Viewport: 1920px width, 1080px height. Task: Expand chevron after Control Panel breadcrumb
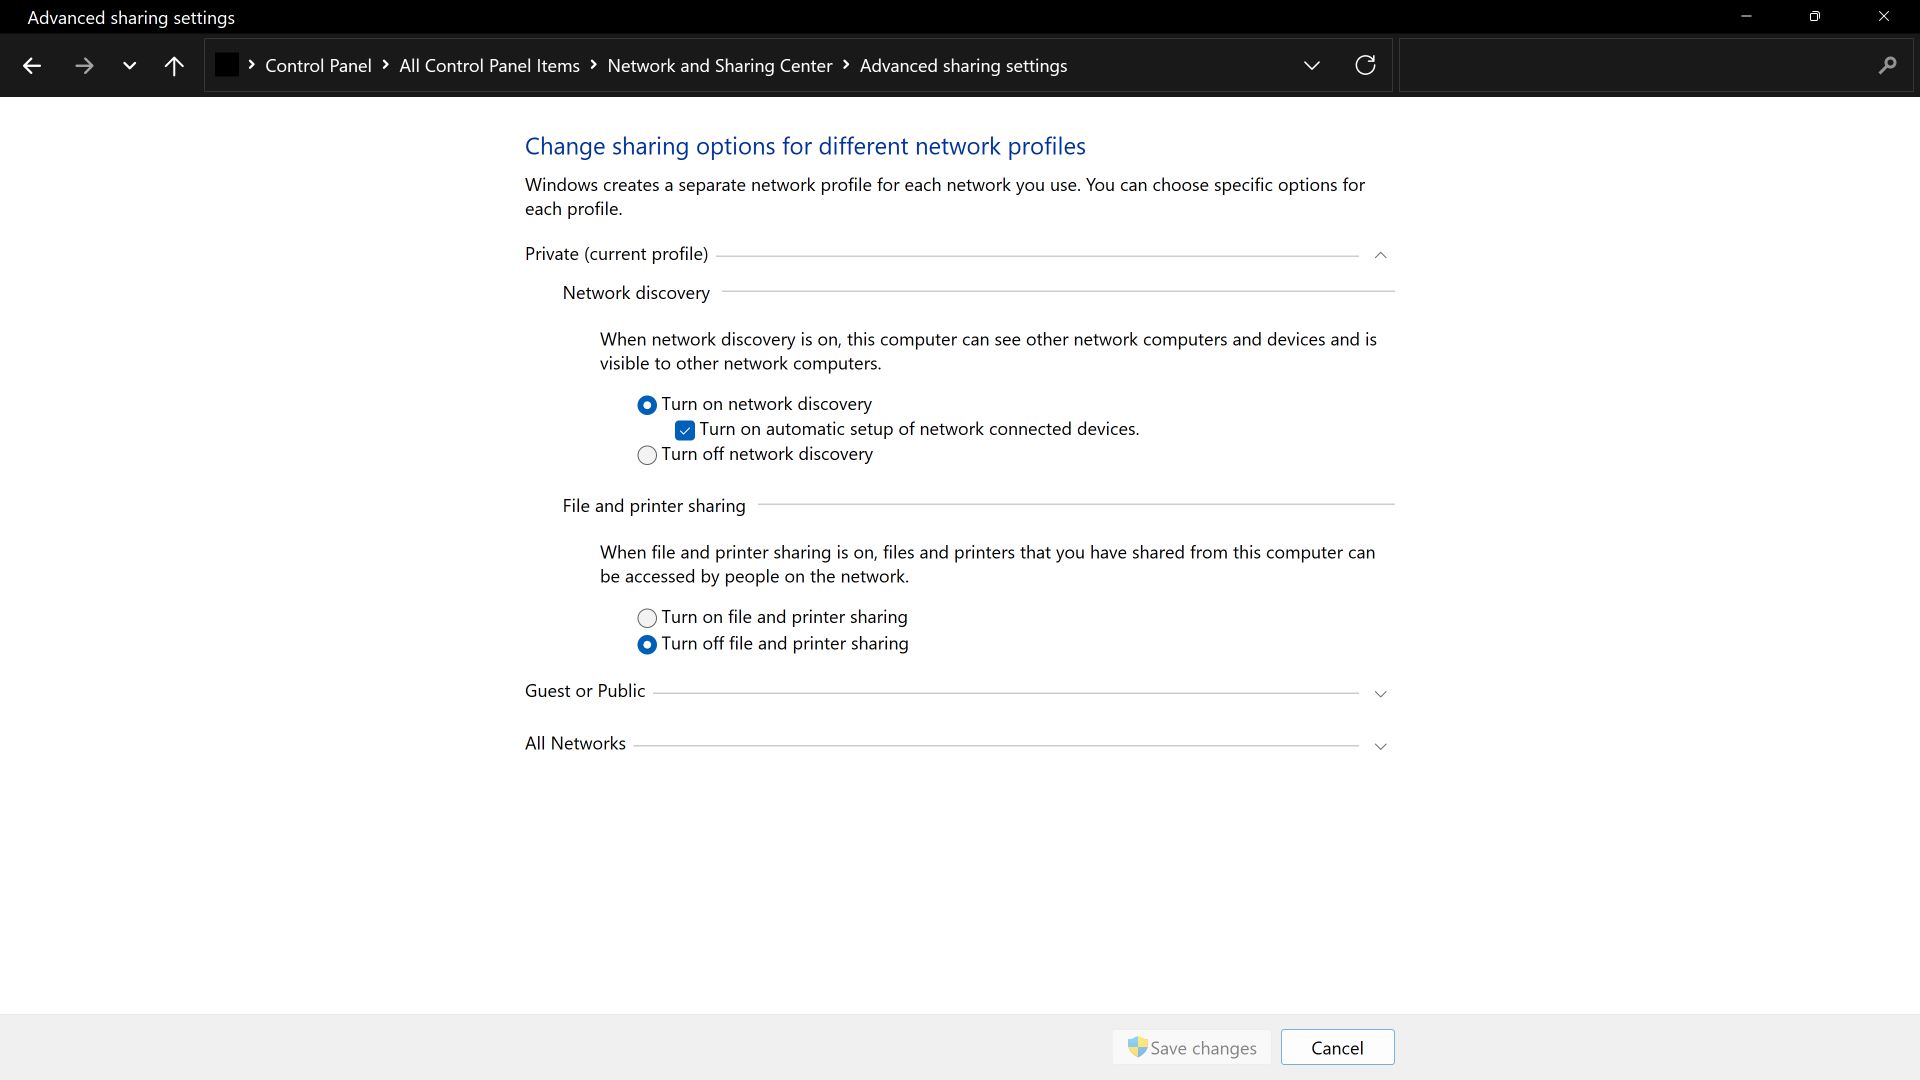tap(385, 65)
